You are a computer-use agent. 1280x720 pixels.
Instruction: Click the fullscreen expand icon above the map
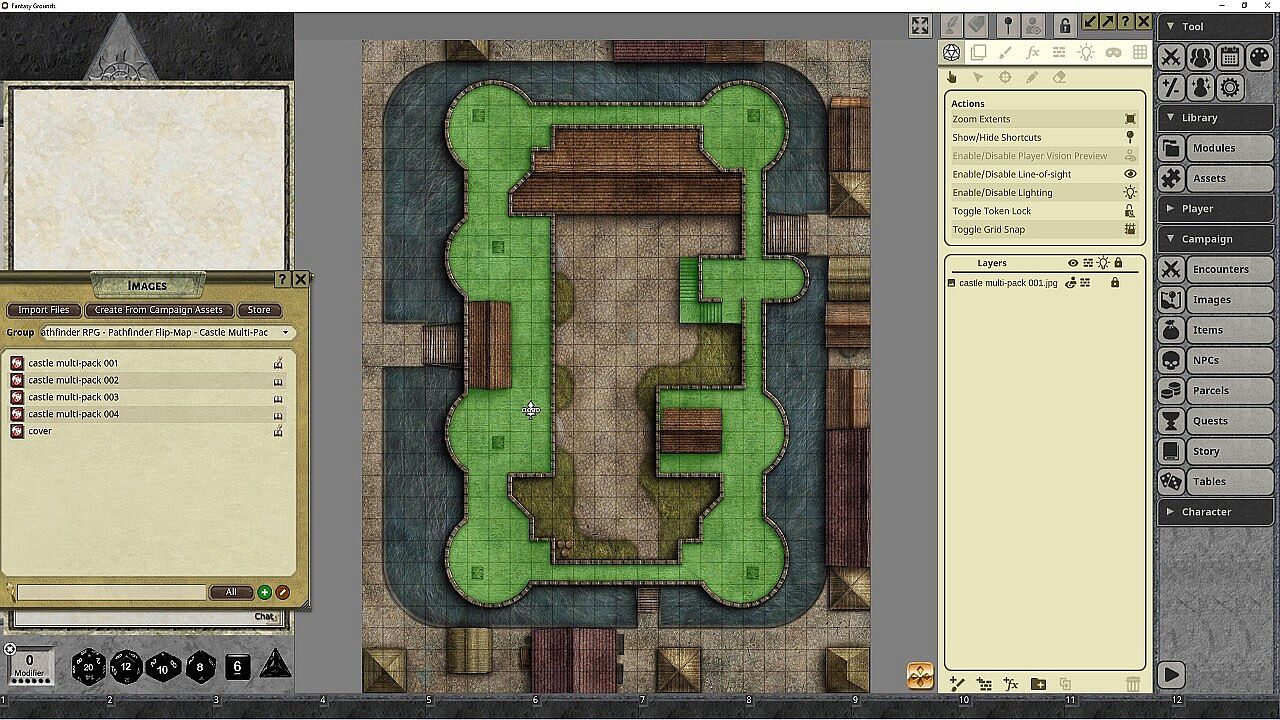click(920, 25)
